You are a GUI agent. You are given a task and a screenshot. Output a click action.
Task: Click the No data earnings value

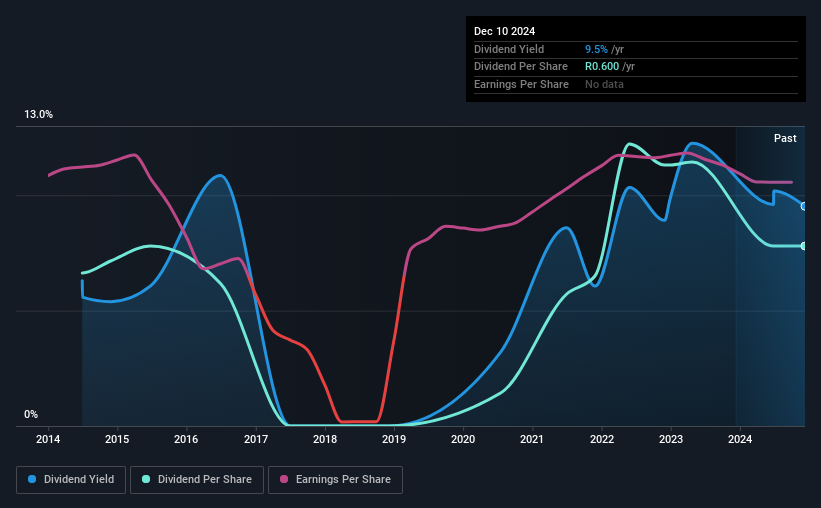tap(604, 84)
